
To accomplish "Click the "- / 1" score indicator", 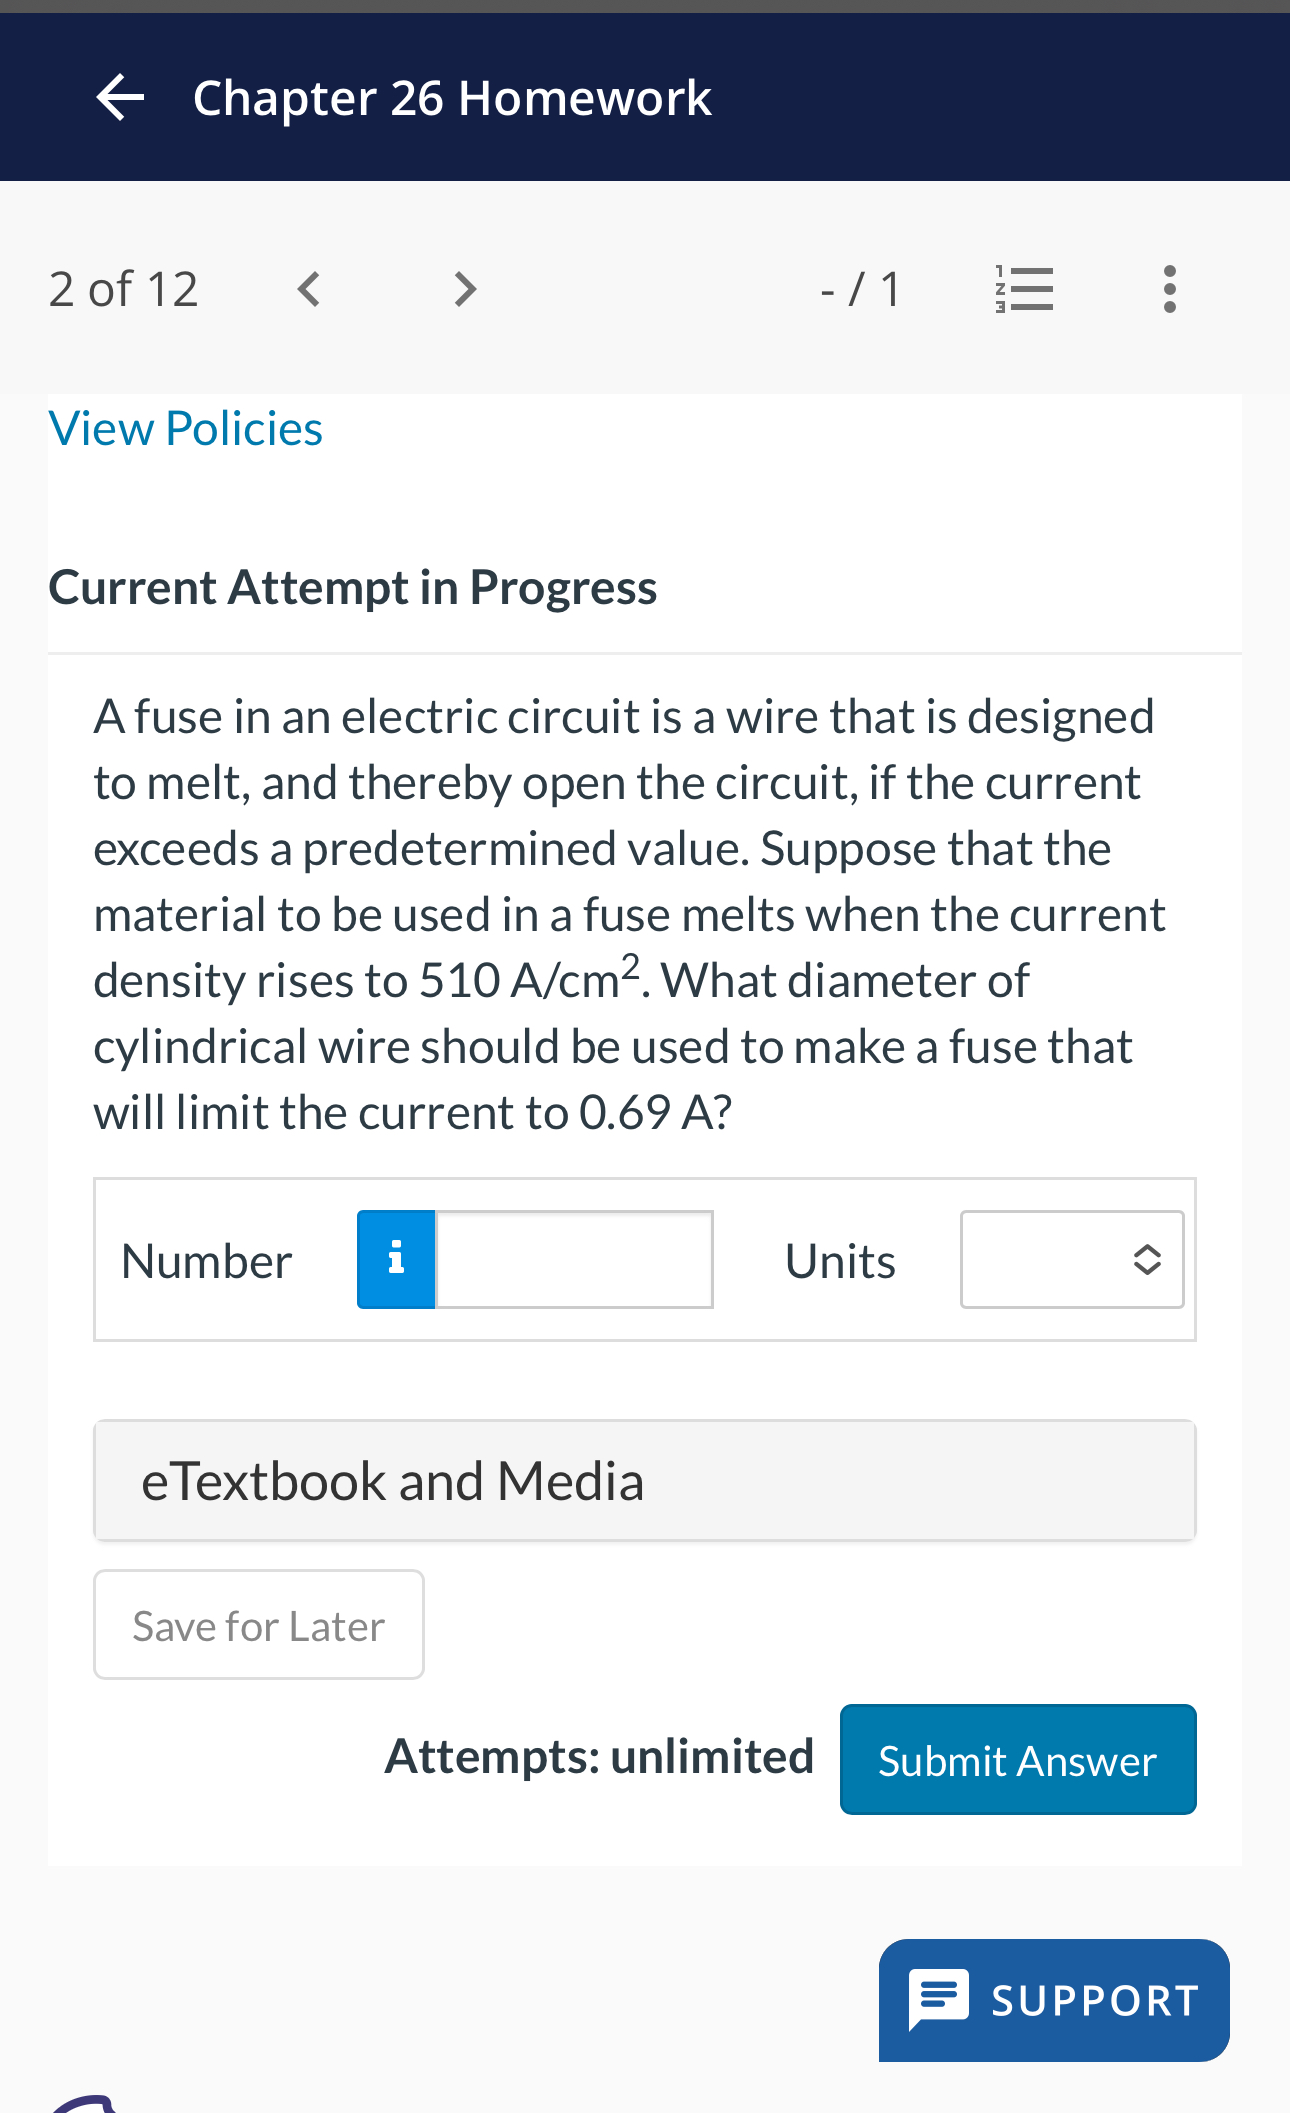I will (859, 289).
